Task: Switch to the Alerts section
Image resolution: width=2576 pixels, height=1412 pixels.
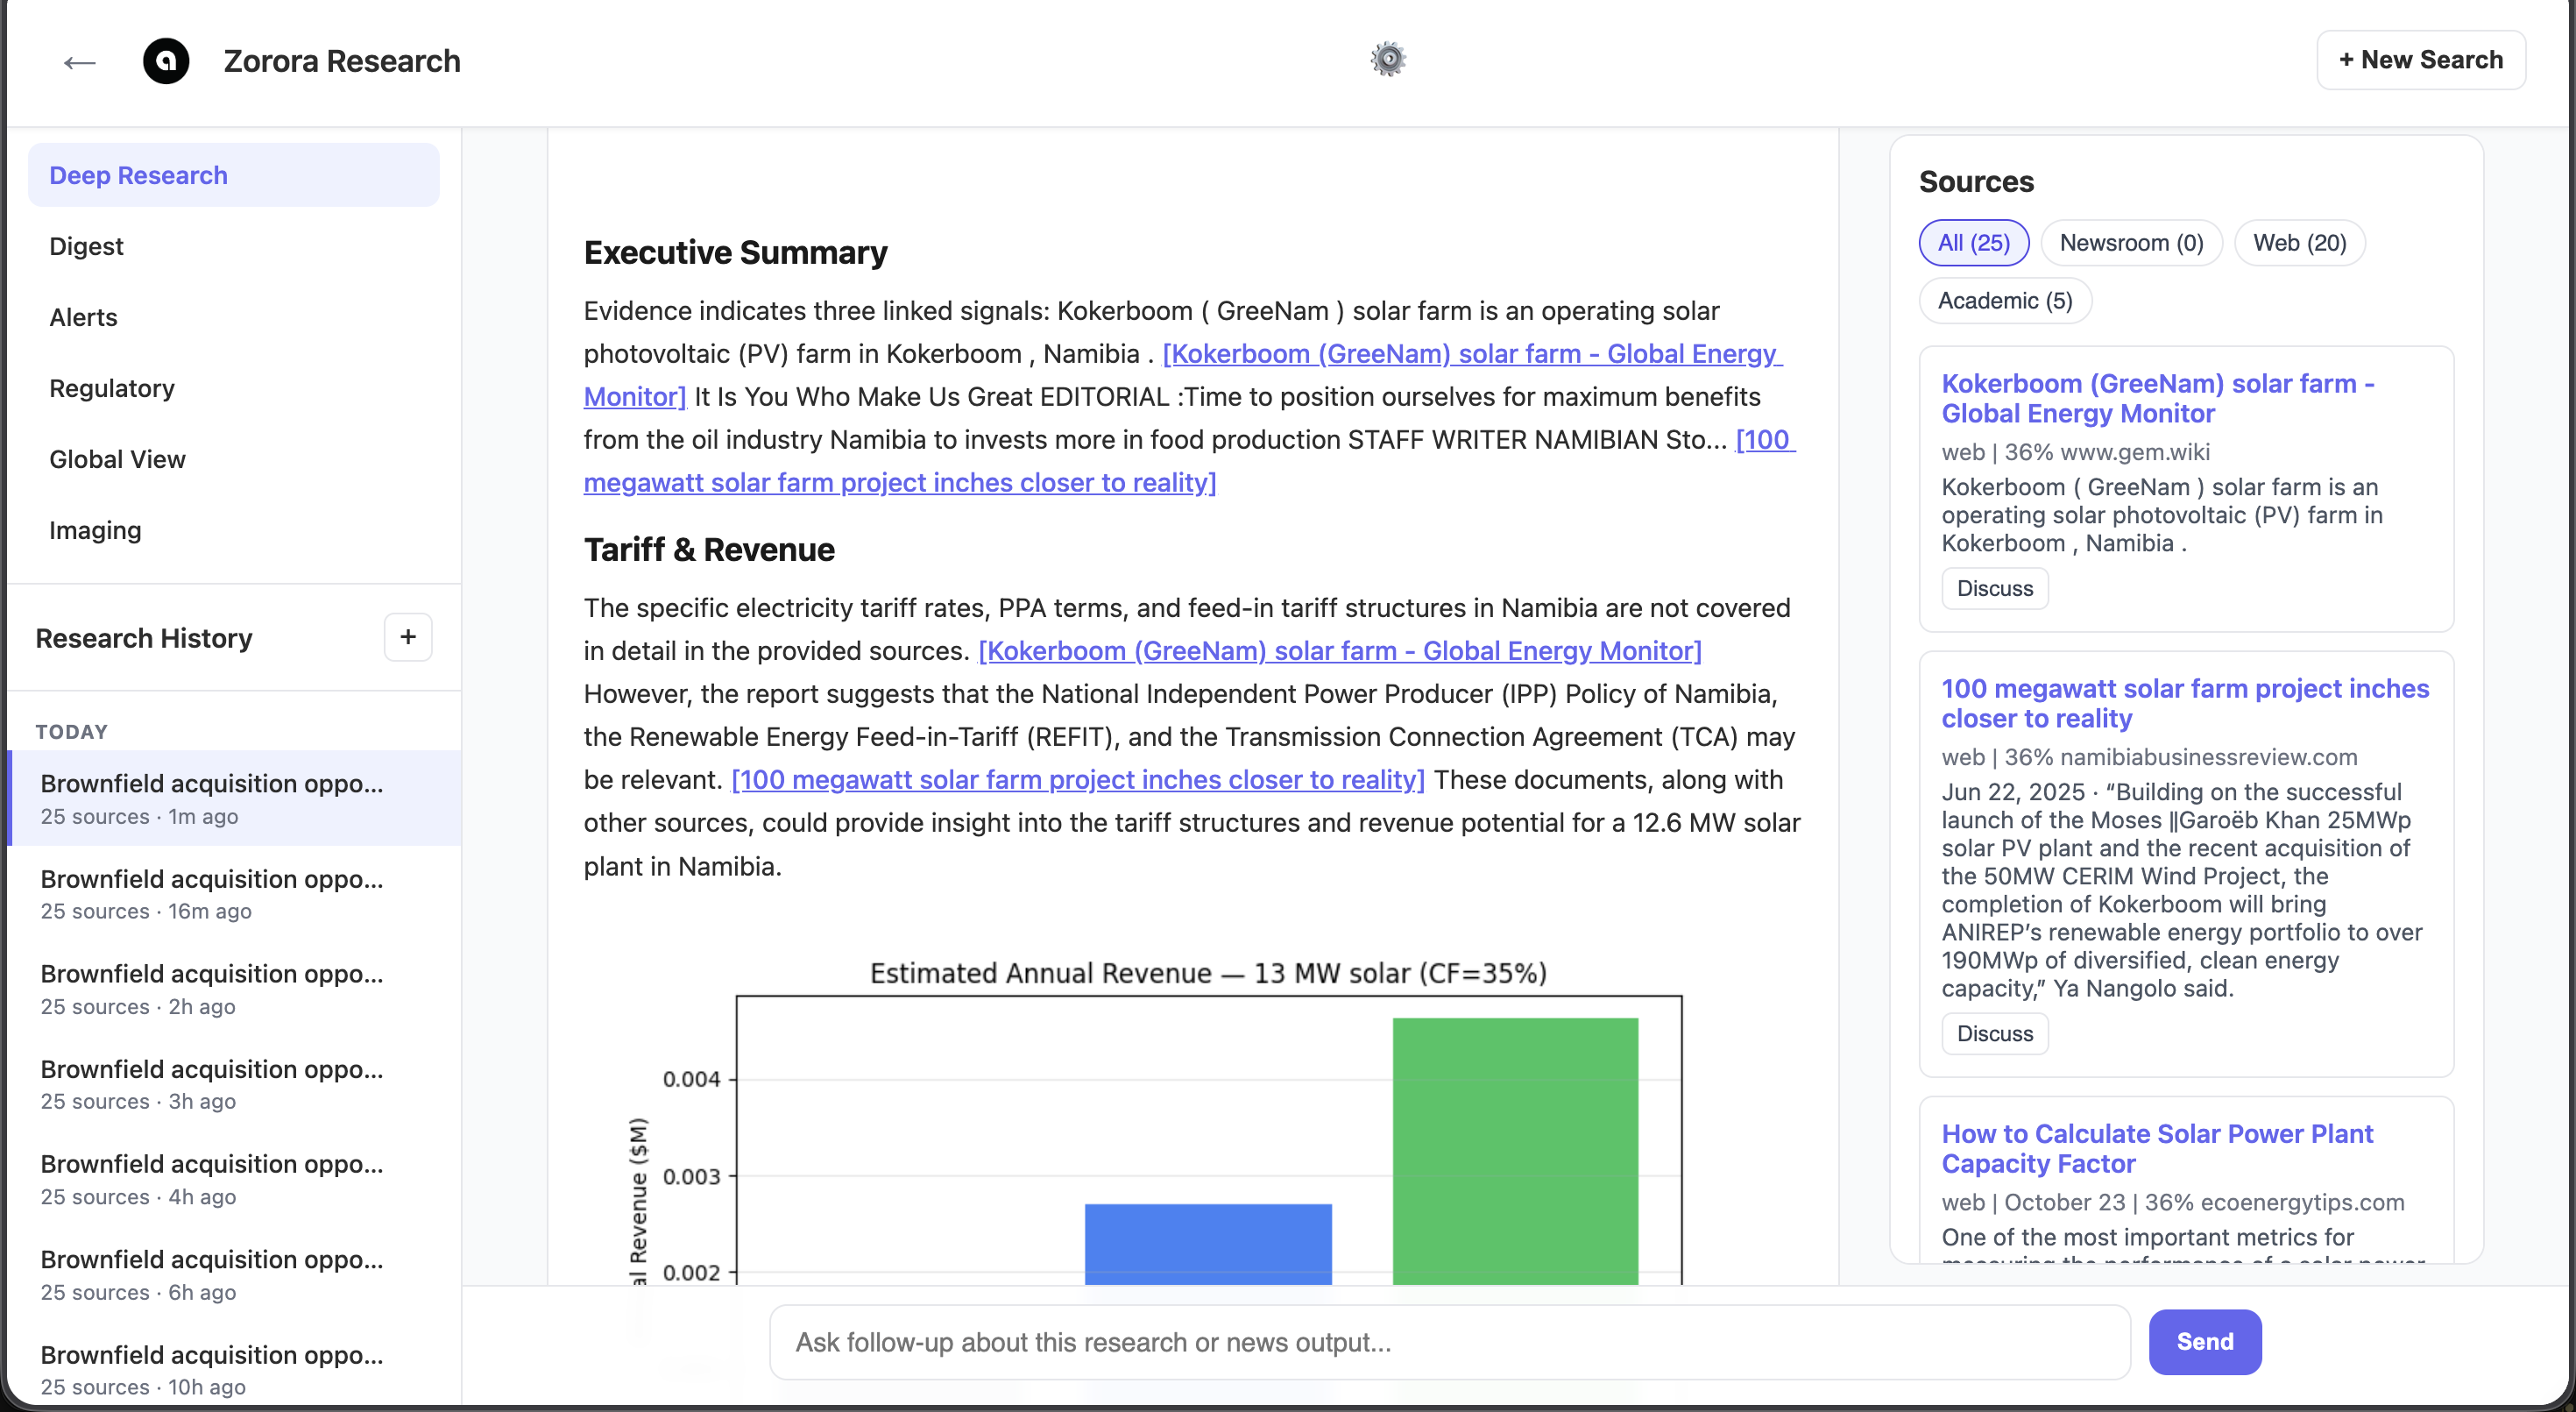Action: coord(83,317)
